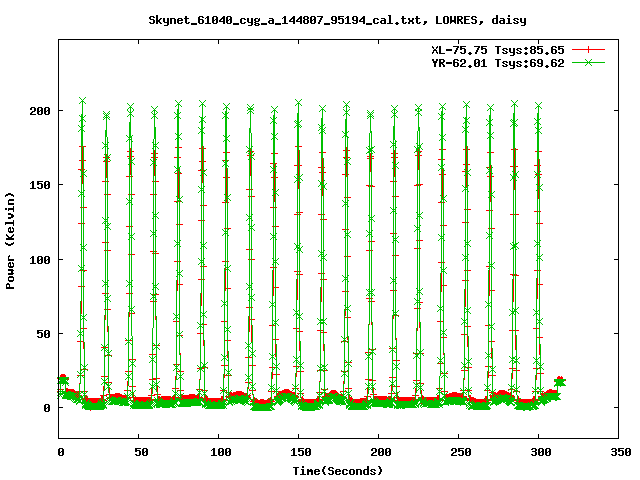The height and width of the screenshot is (480, 640).
Task: Click the plot title naming the Skynet cal file
Action: click(x=337, y=19)
